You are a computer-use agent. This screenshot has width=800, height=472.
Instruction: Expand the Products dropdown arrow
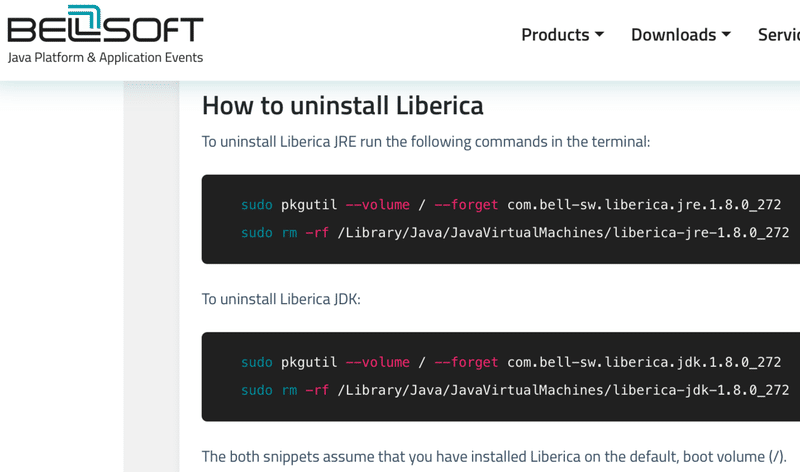coord(599,34)
